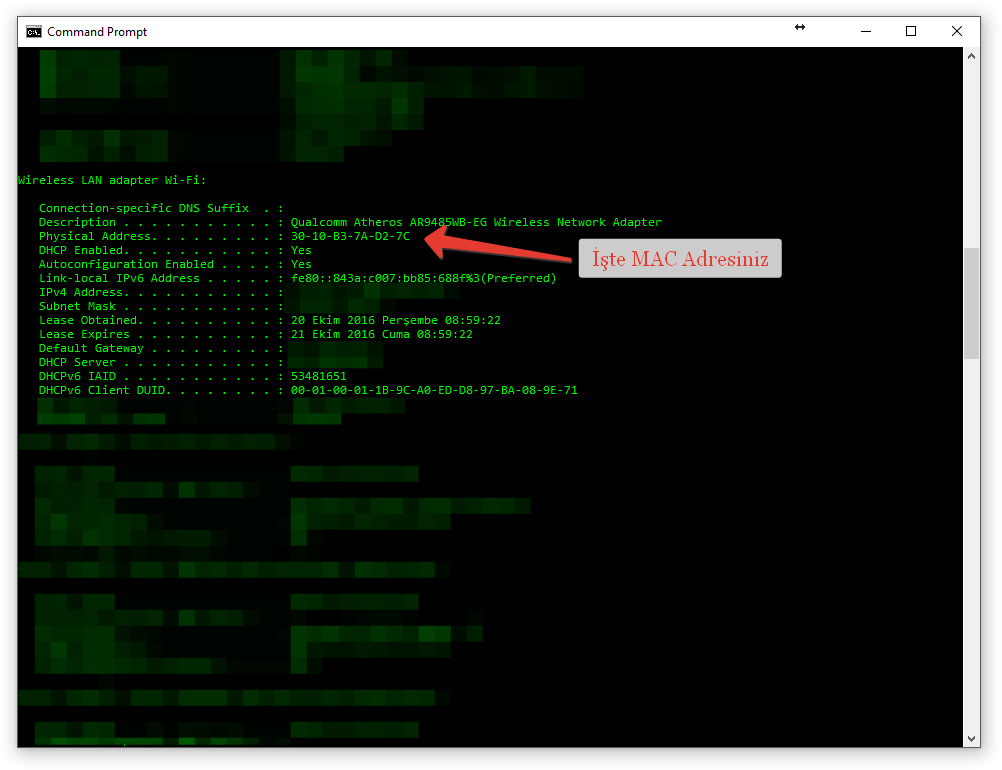1002x770 pixels.
Task: Click the 'İşte MAC Adresiniz' label
Action: tap(680, 259)
